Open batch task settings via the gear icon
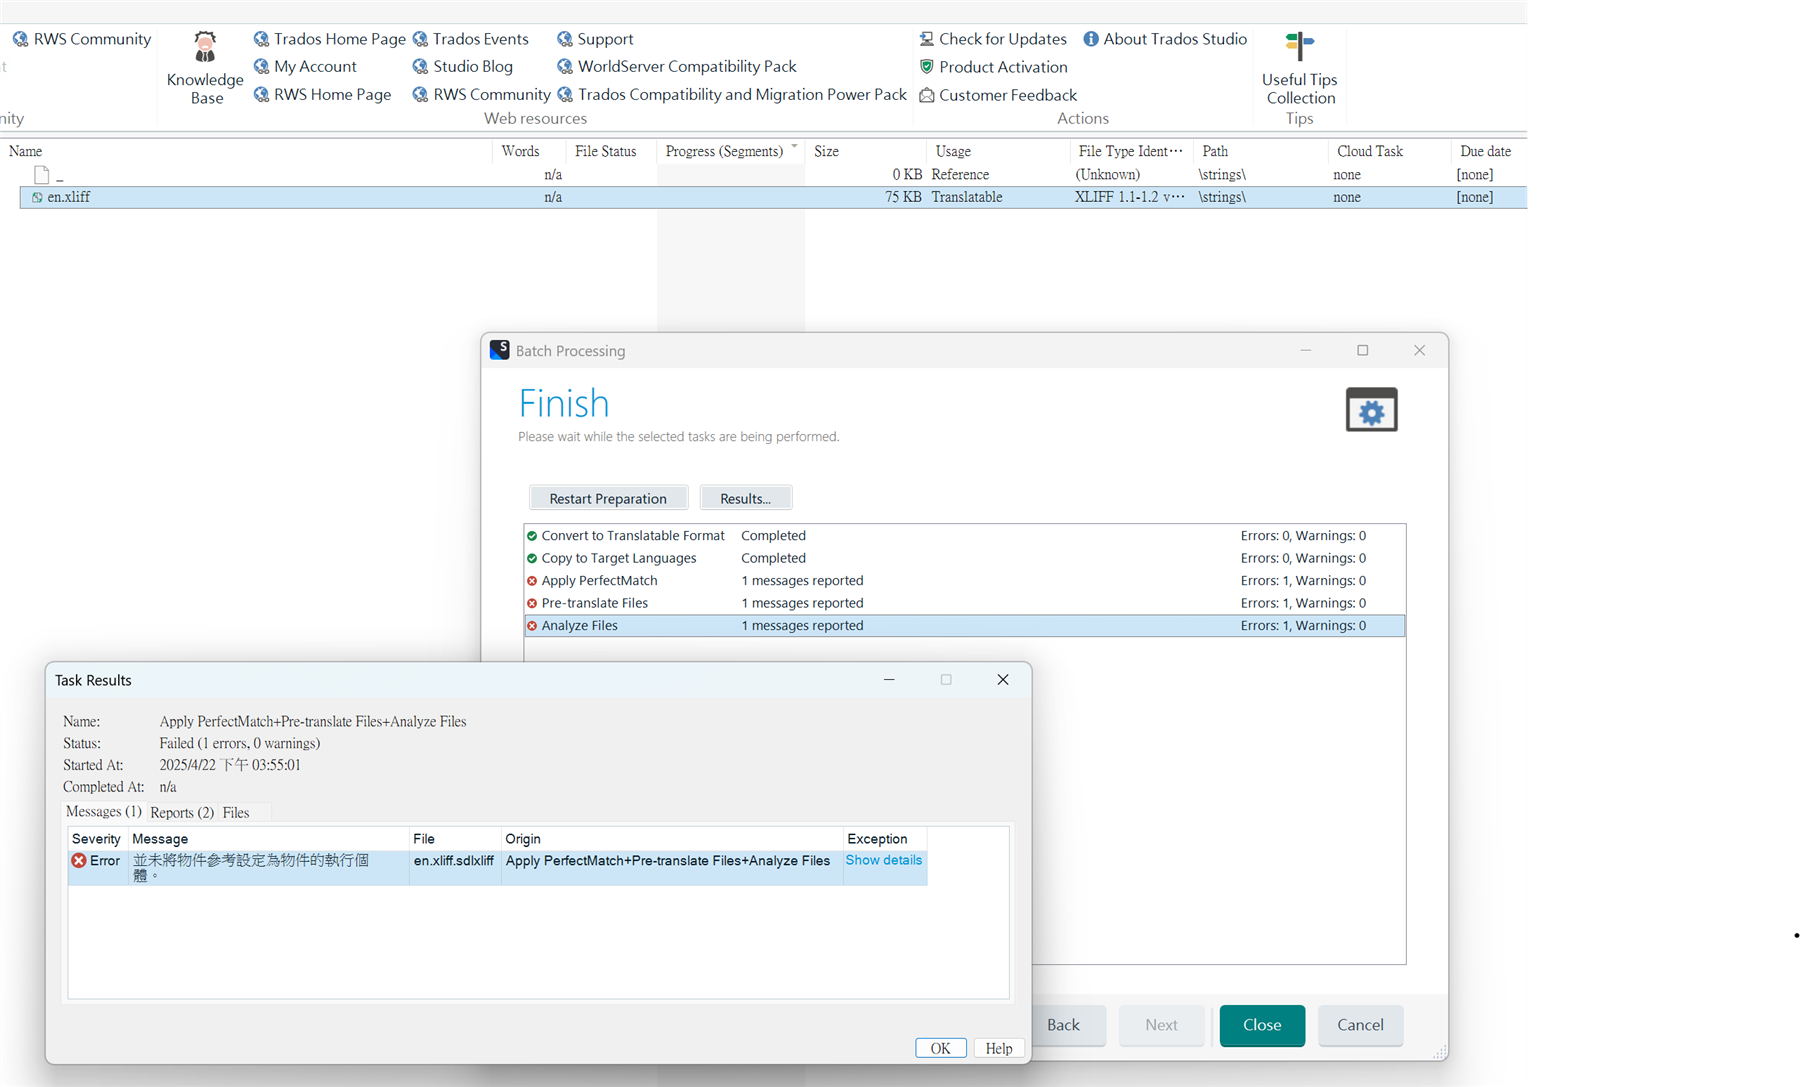Screen dimensions: 1800x1087 pyautogui.click(x=1371, y=409)
